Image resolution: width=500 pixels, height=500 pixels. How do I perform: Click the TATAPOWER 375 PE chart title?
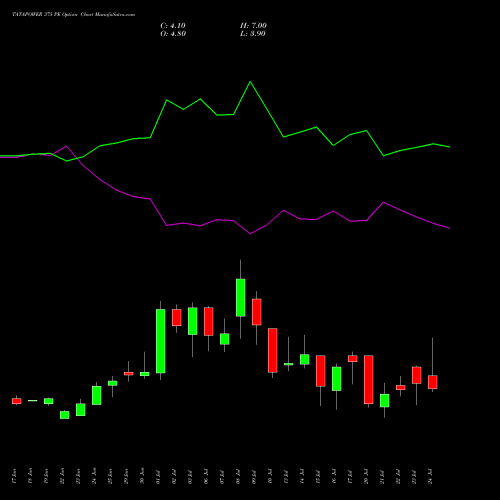click(x=74, y=15)
